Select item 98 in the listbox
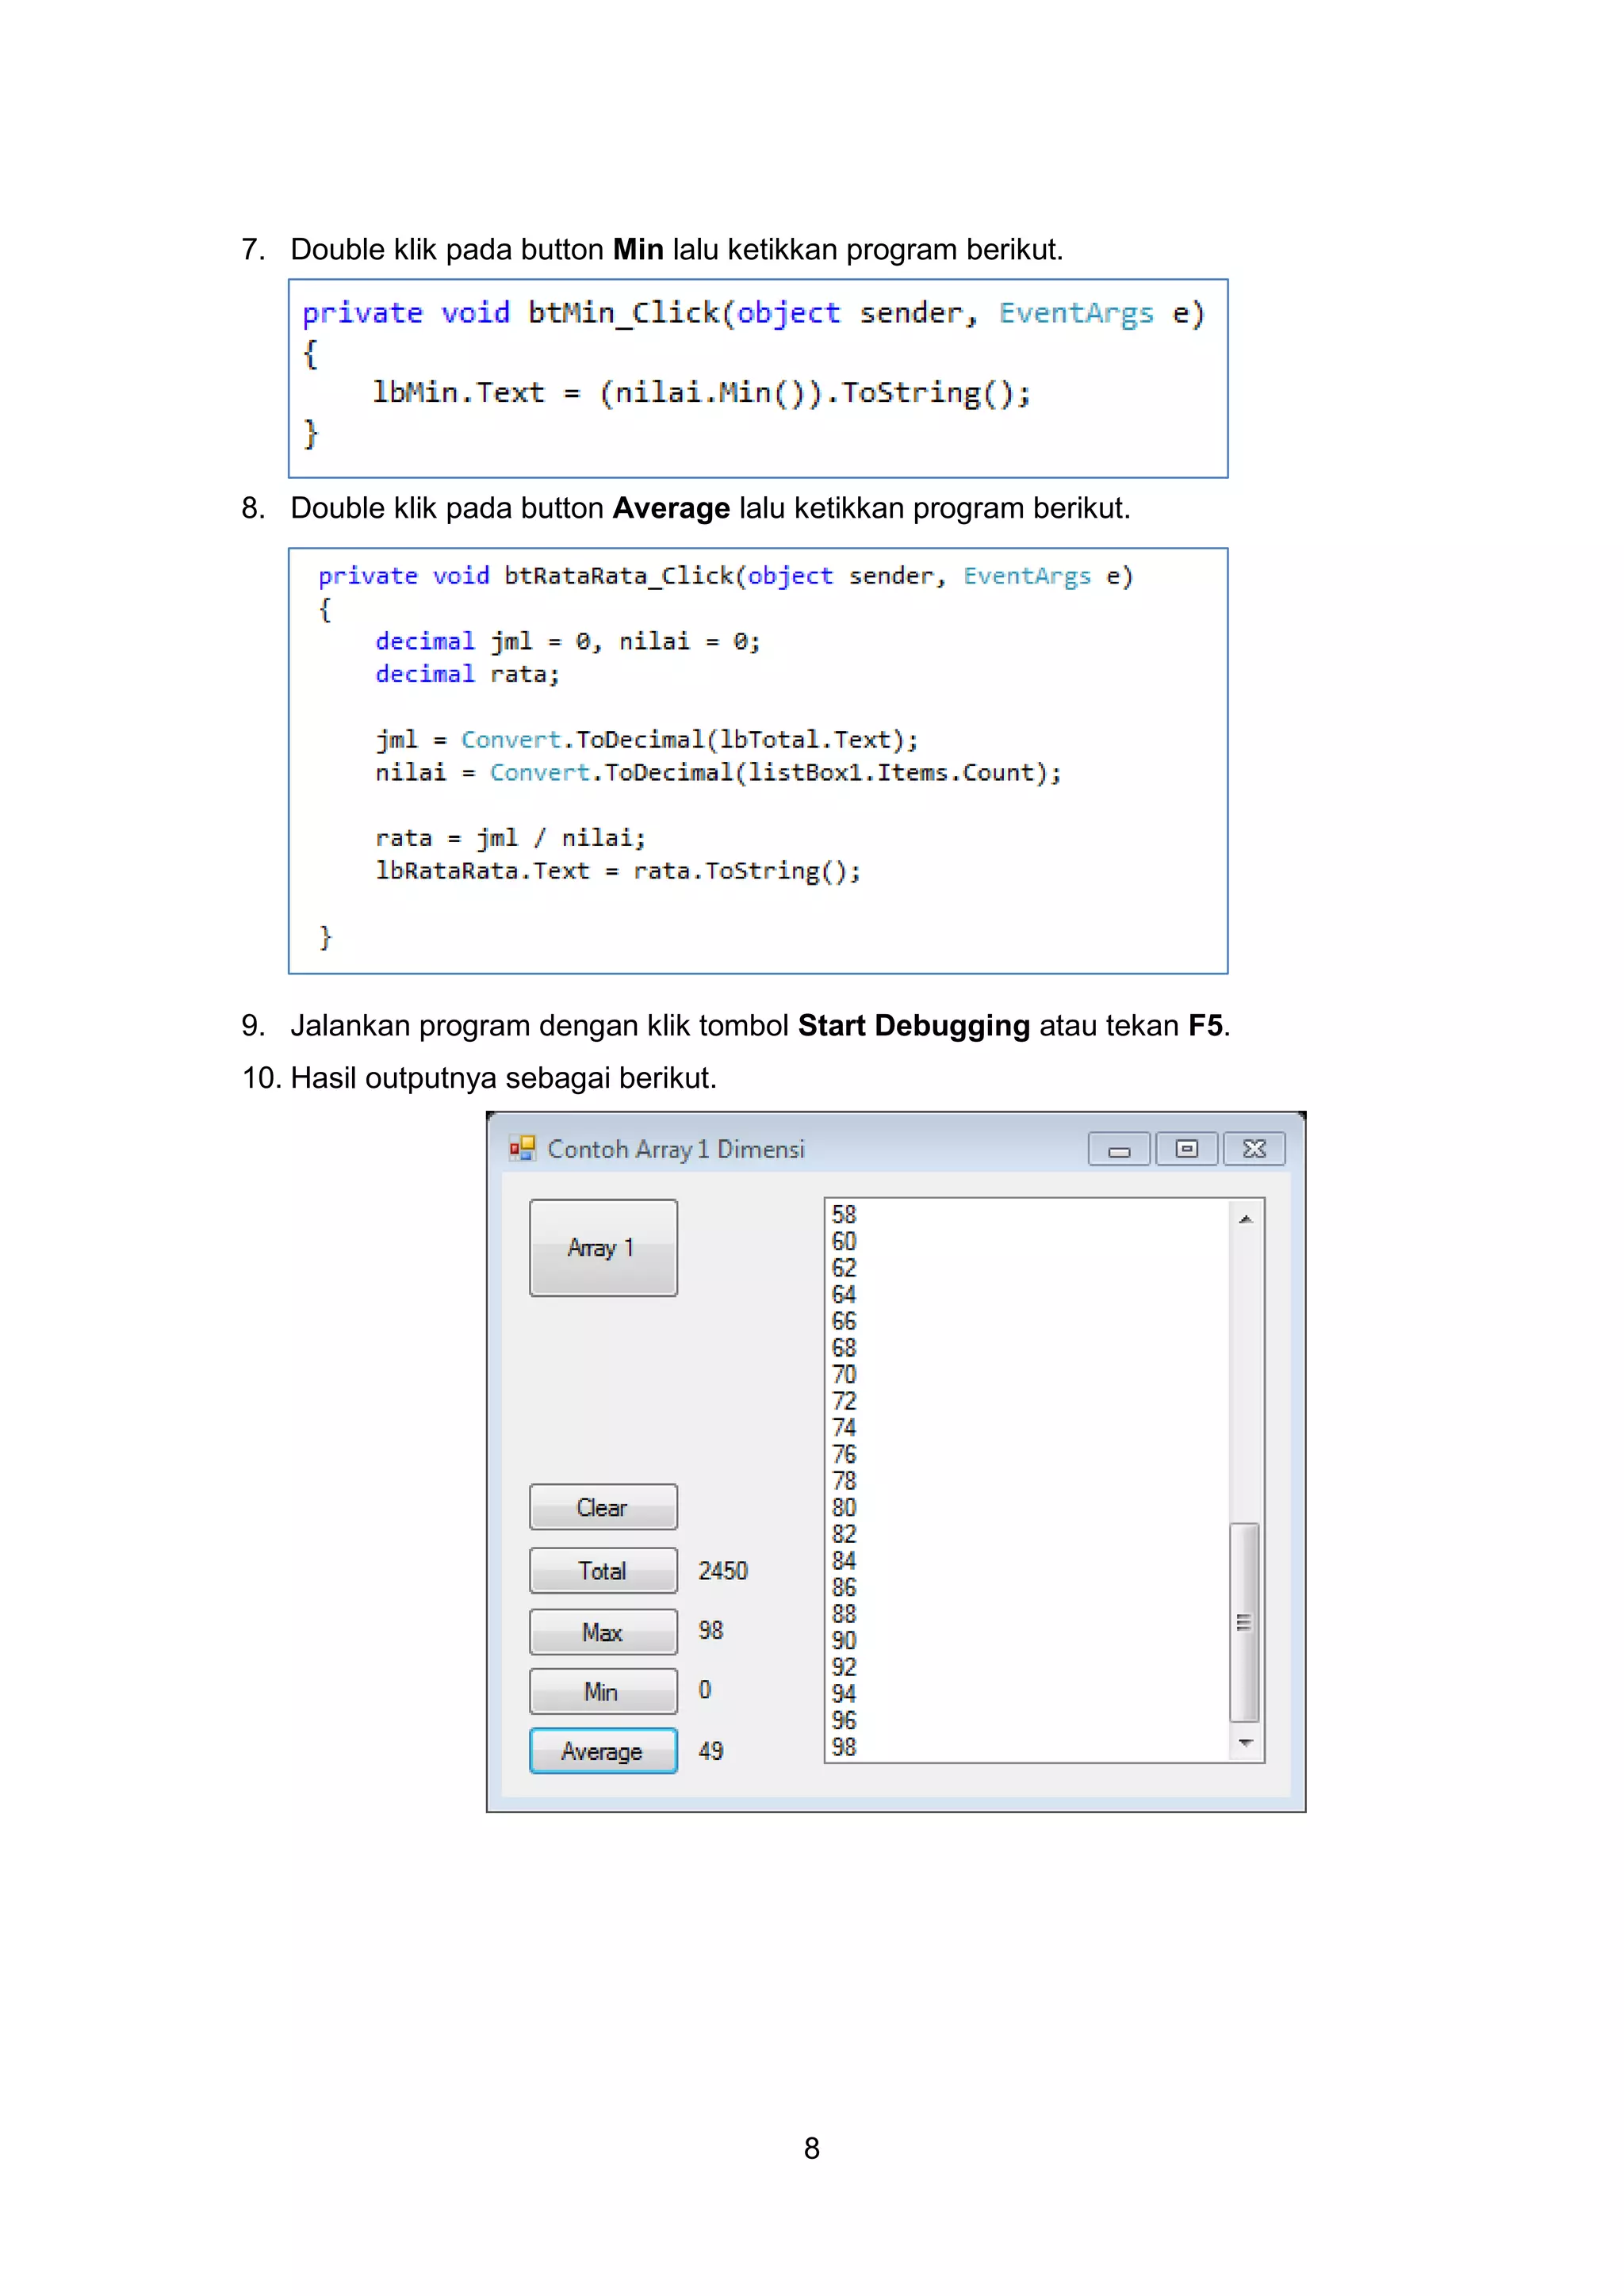Viewport: 1624px width, 2296px height. 844,1747
